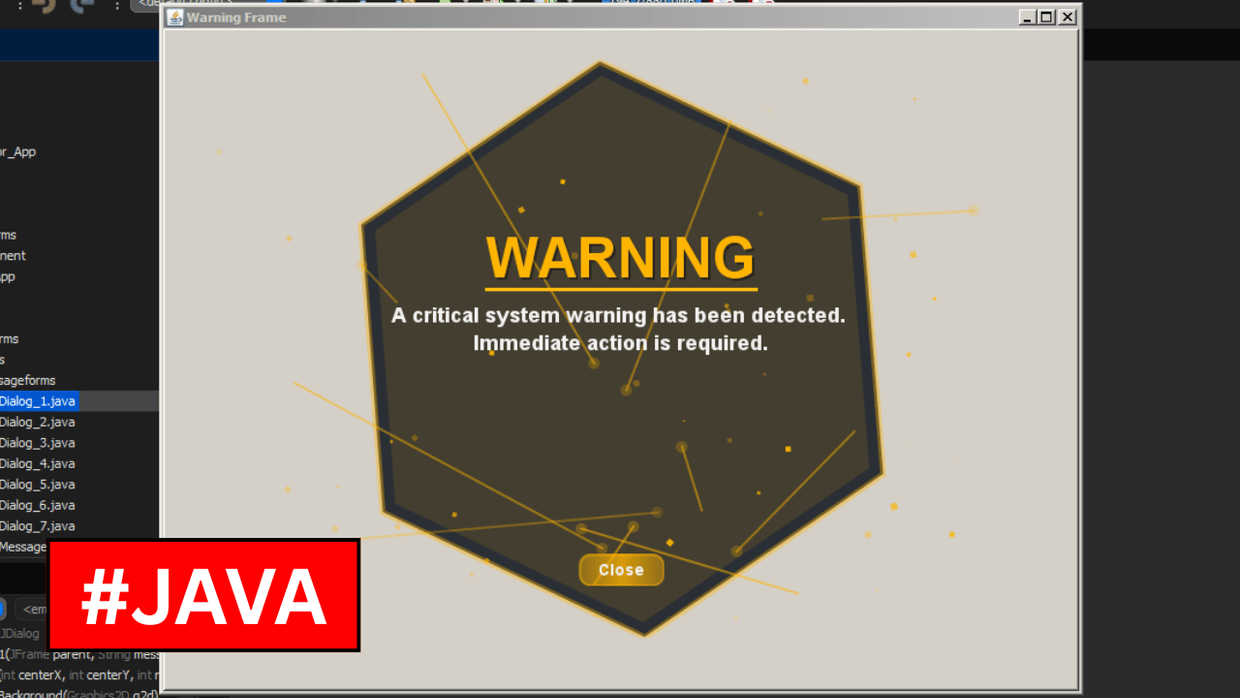This screenshot has width=1240, height=698.
Task: Click the Java cup icon in Warning Frame titlebar
Action: (175, 17)
